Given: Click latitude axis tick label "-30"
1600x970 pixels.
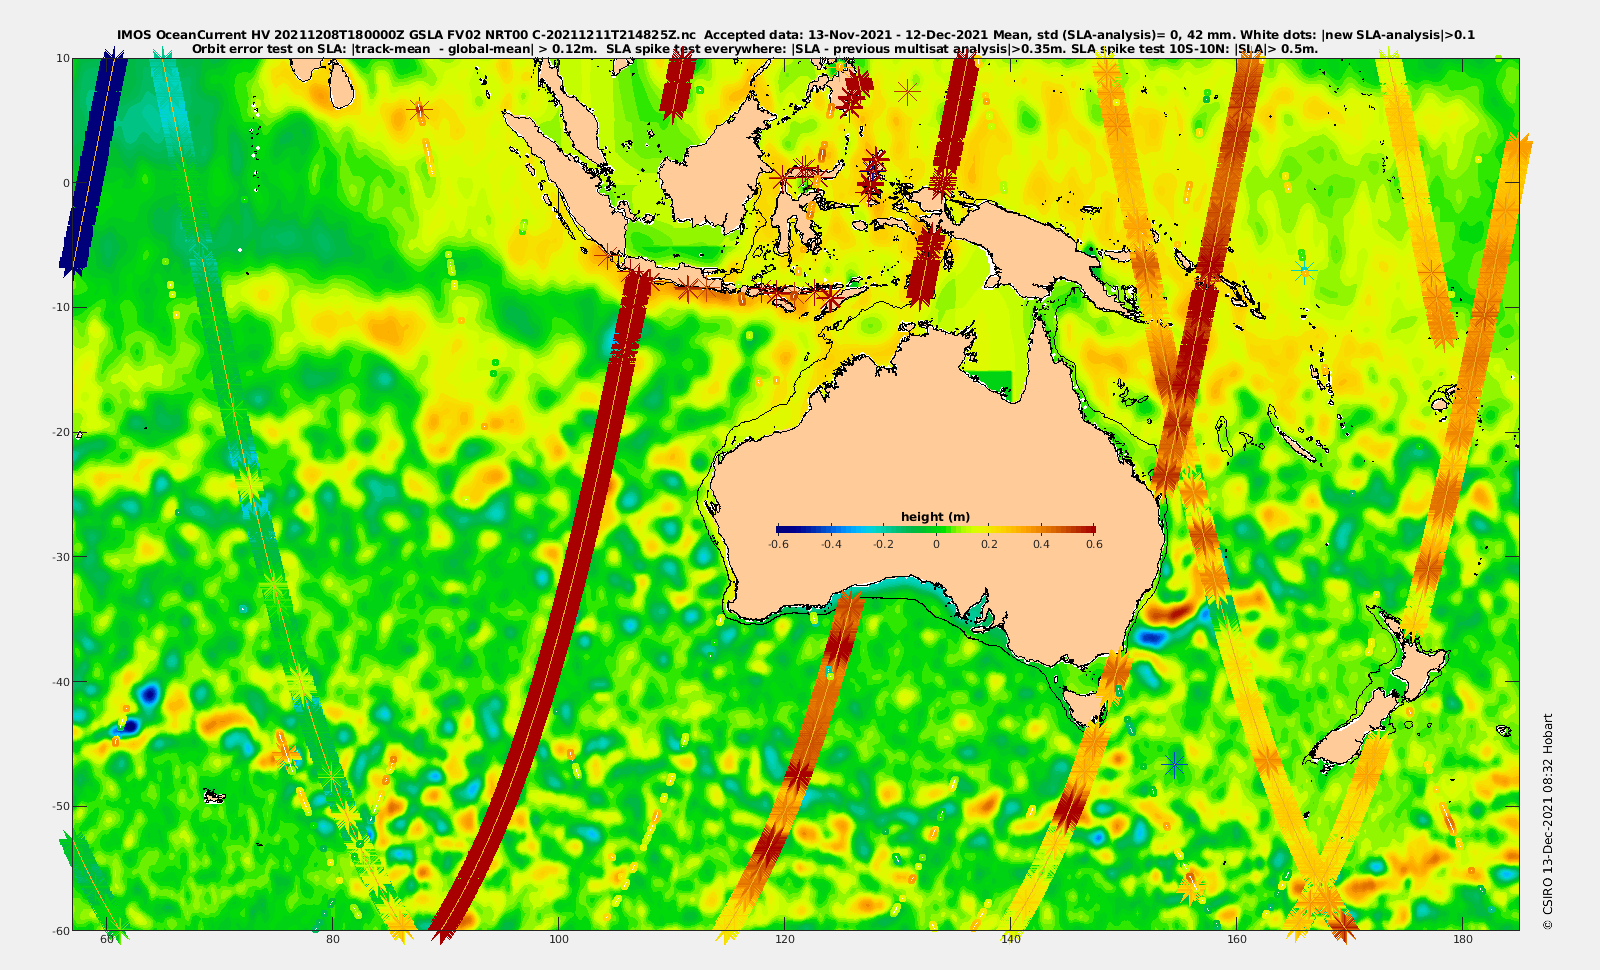Looking at the screenshot, I should pyautogui.click(x=62, y=557).
